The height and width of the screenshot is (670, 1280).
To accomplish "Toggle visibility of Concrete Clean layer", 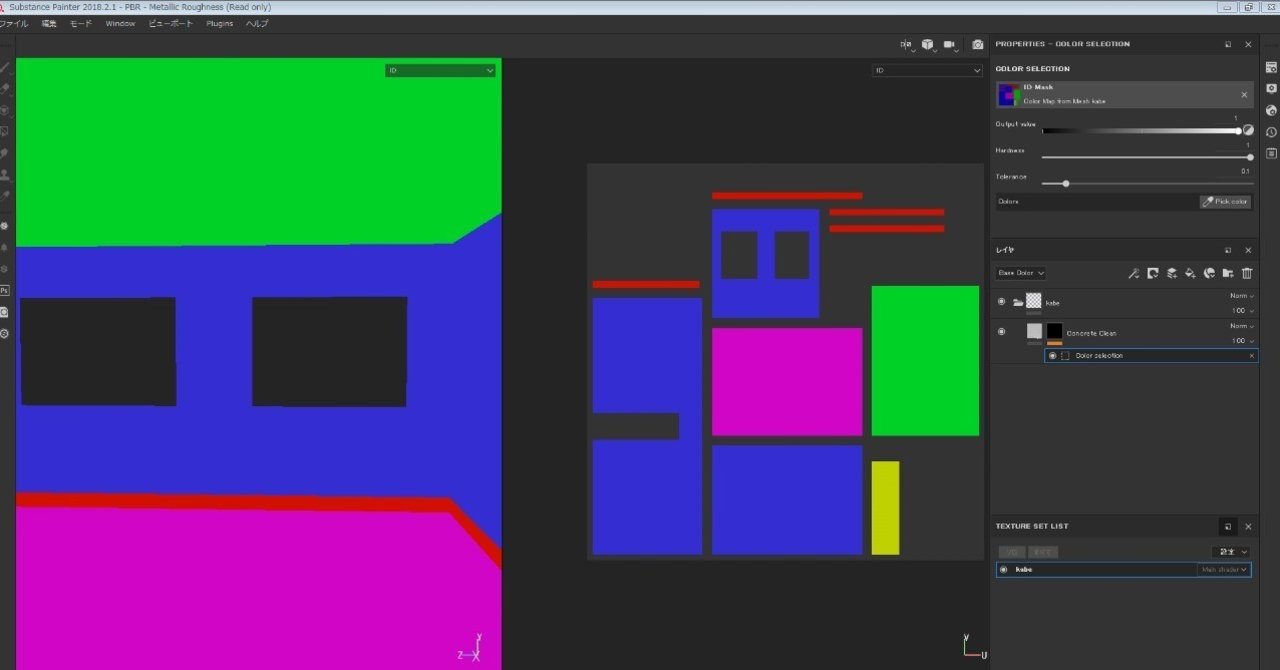I will 1001,331.
